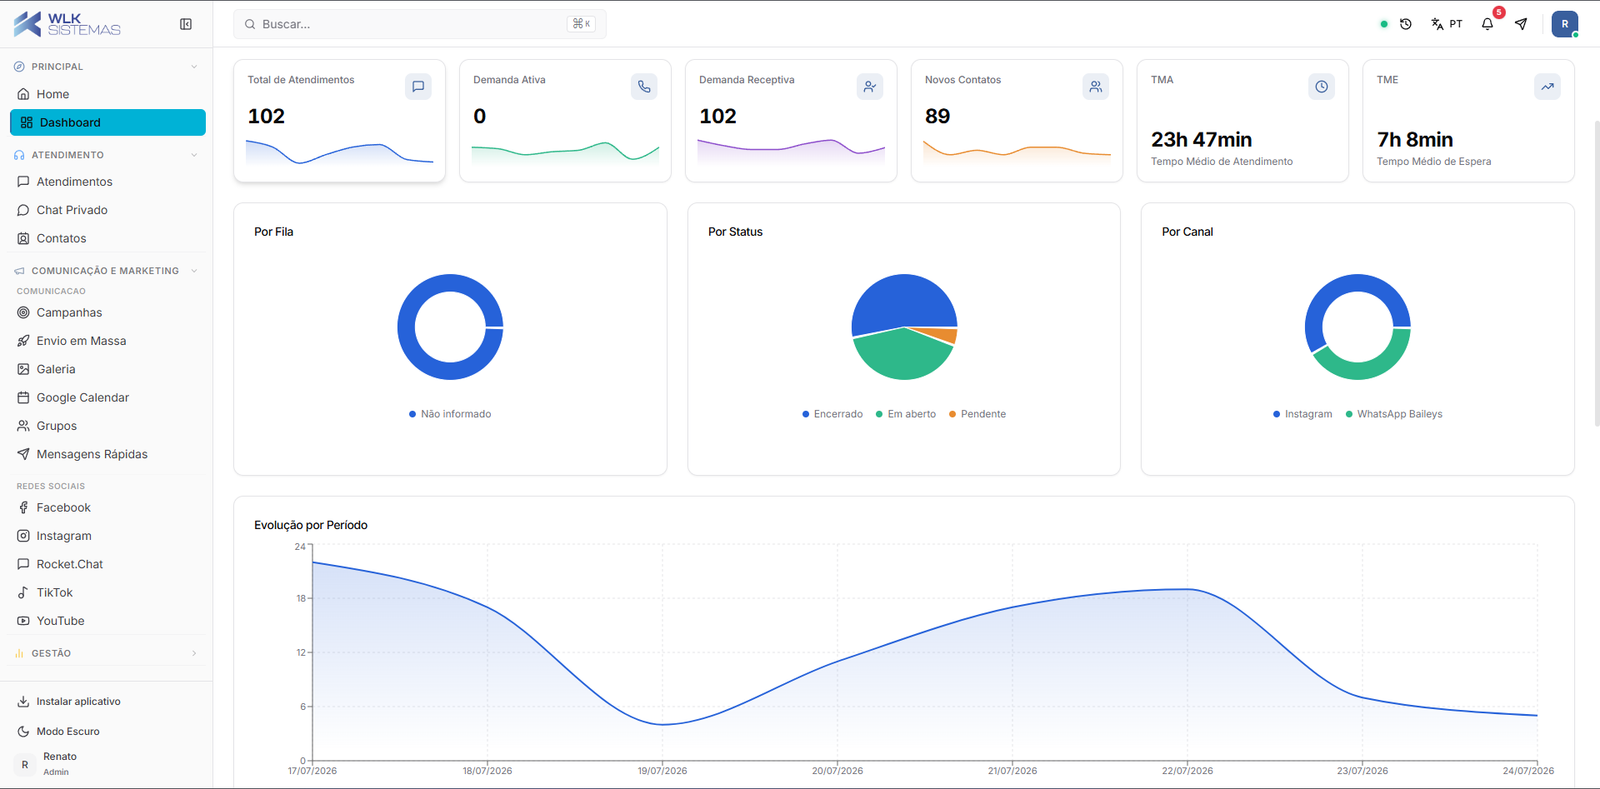This screenshot has width=1600, height=789.
Task: Click phone icon on Demanda Ativa card
Action: pyautogui.click(x=644, y=87)
